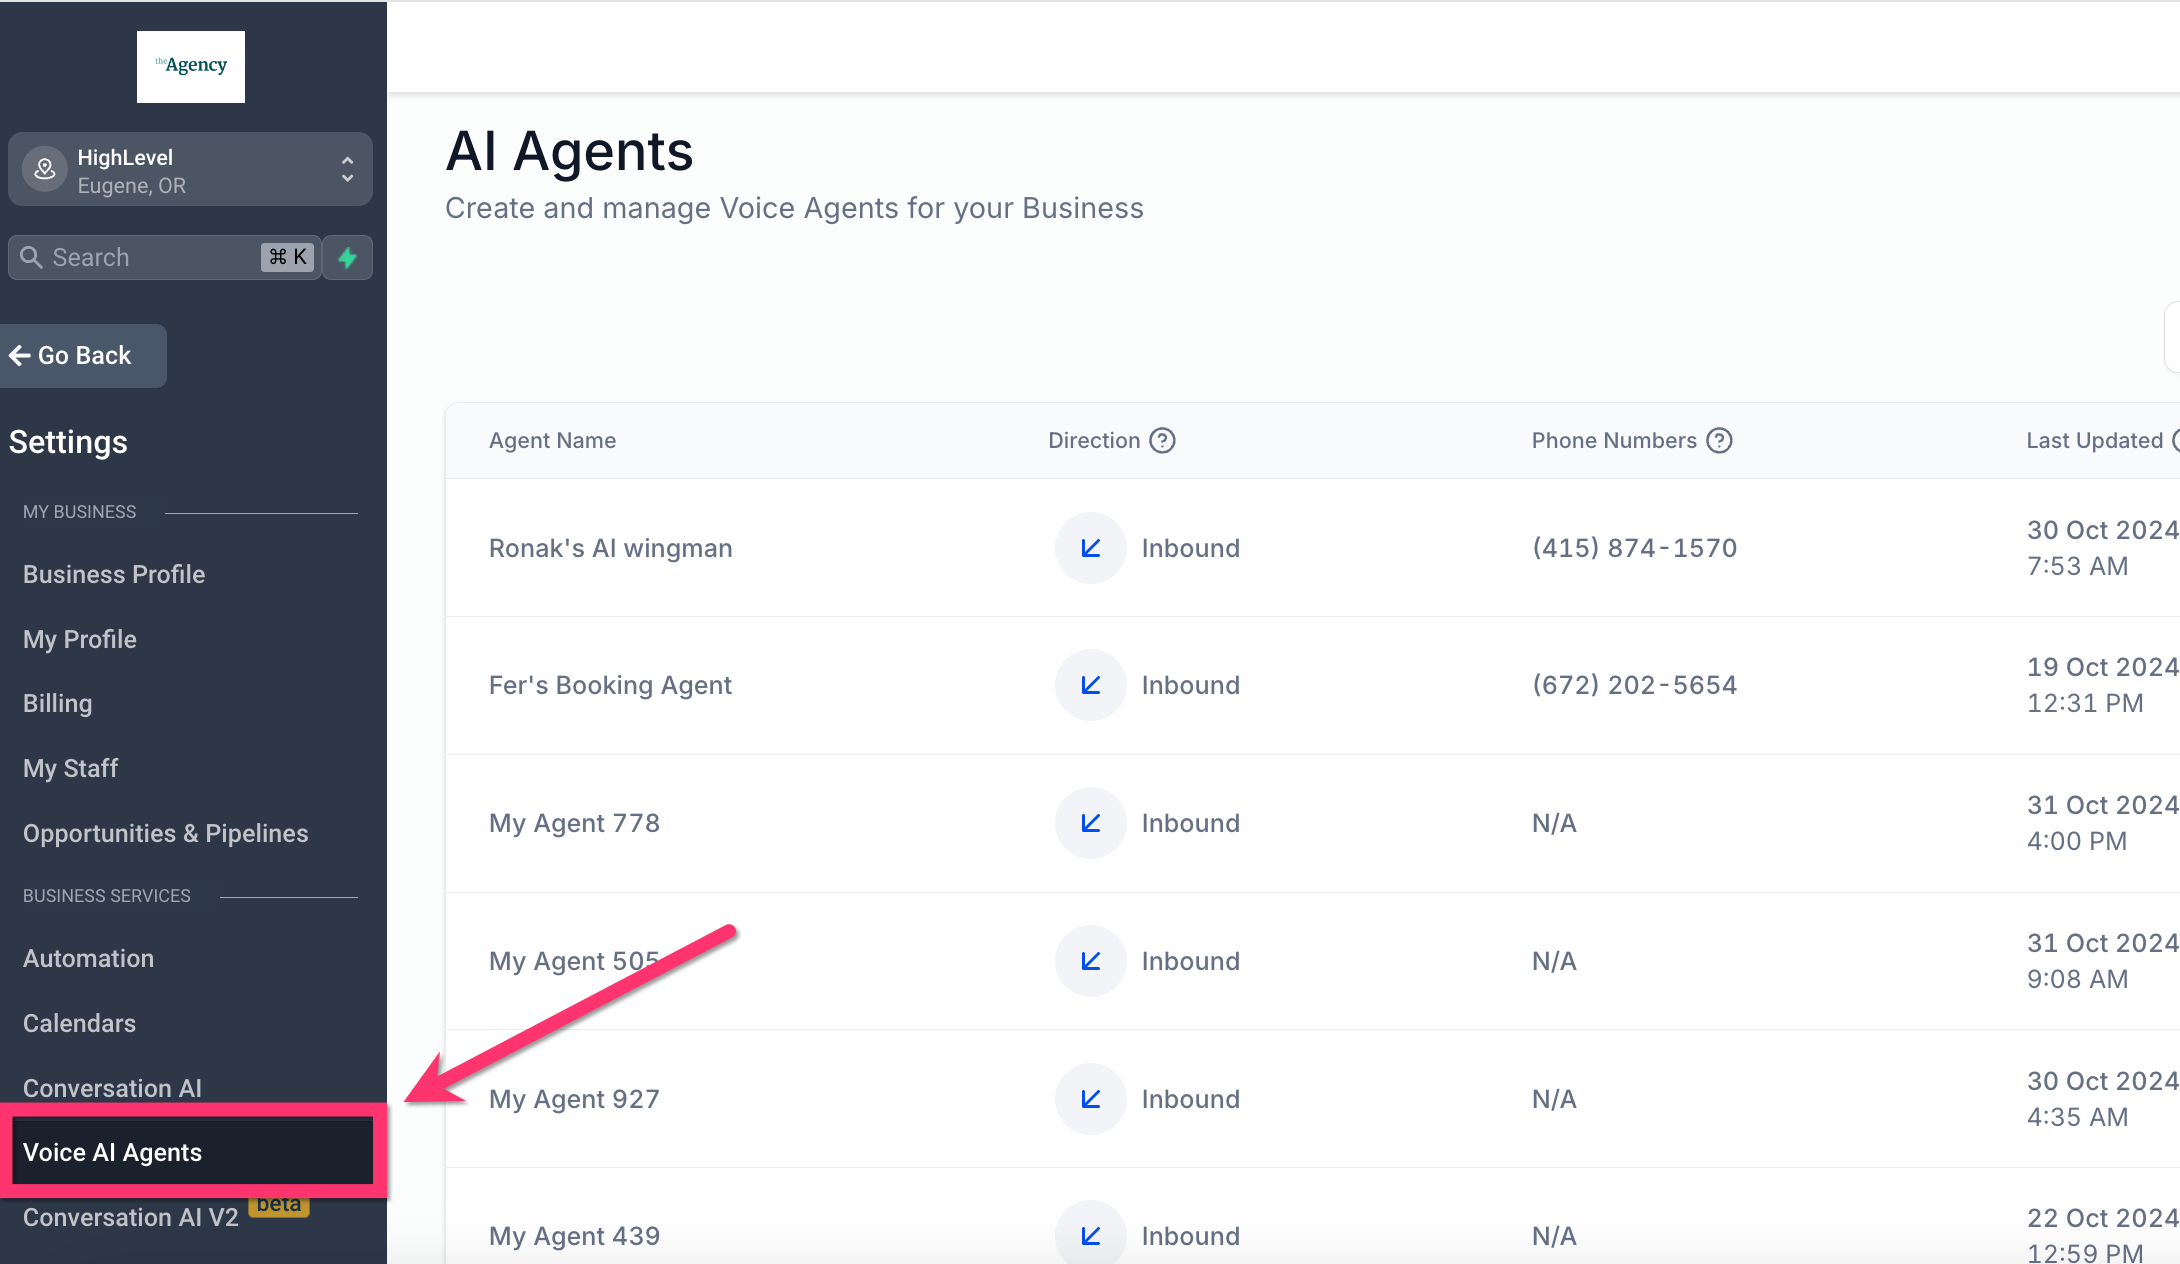
Task: Open Conversation AI V2 beta item
Action: (x=131, y=1217)
